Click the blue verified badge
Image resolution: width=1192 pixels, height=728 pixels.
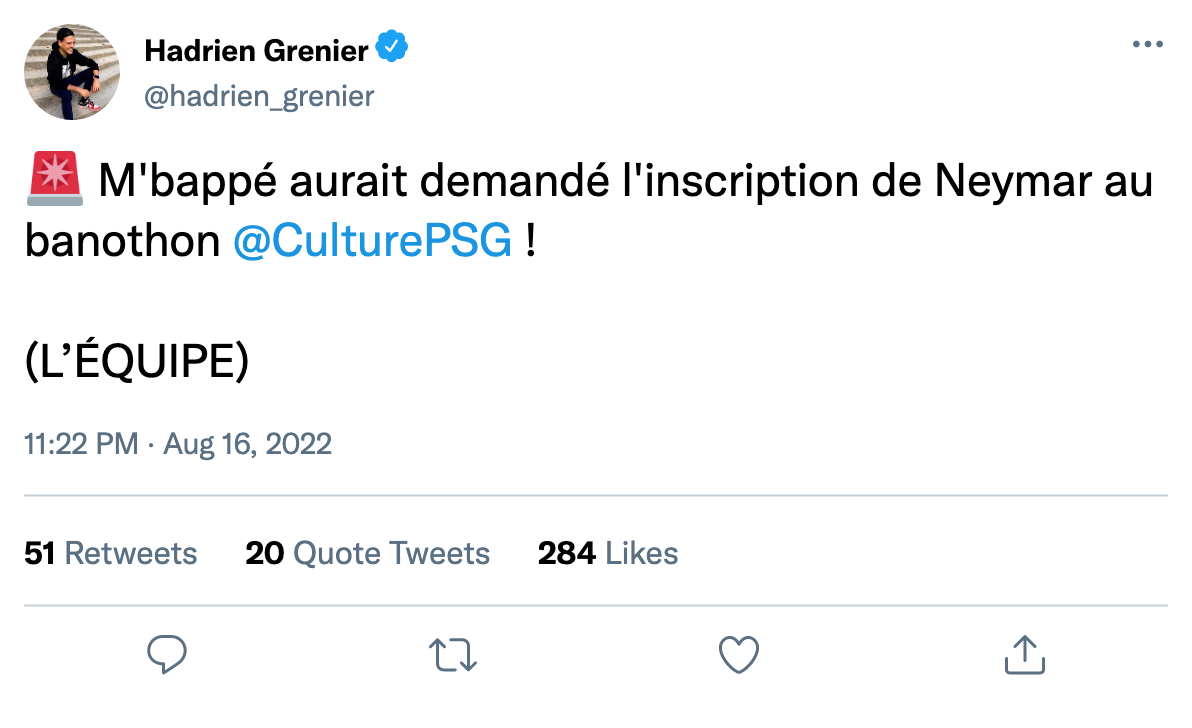point(391,47)
